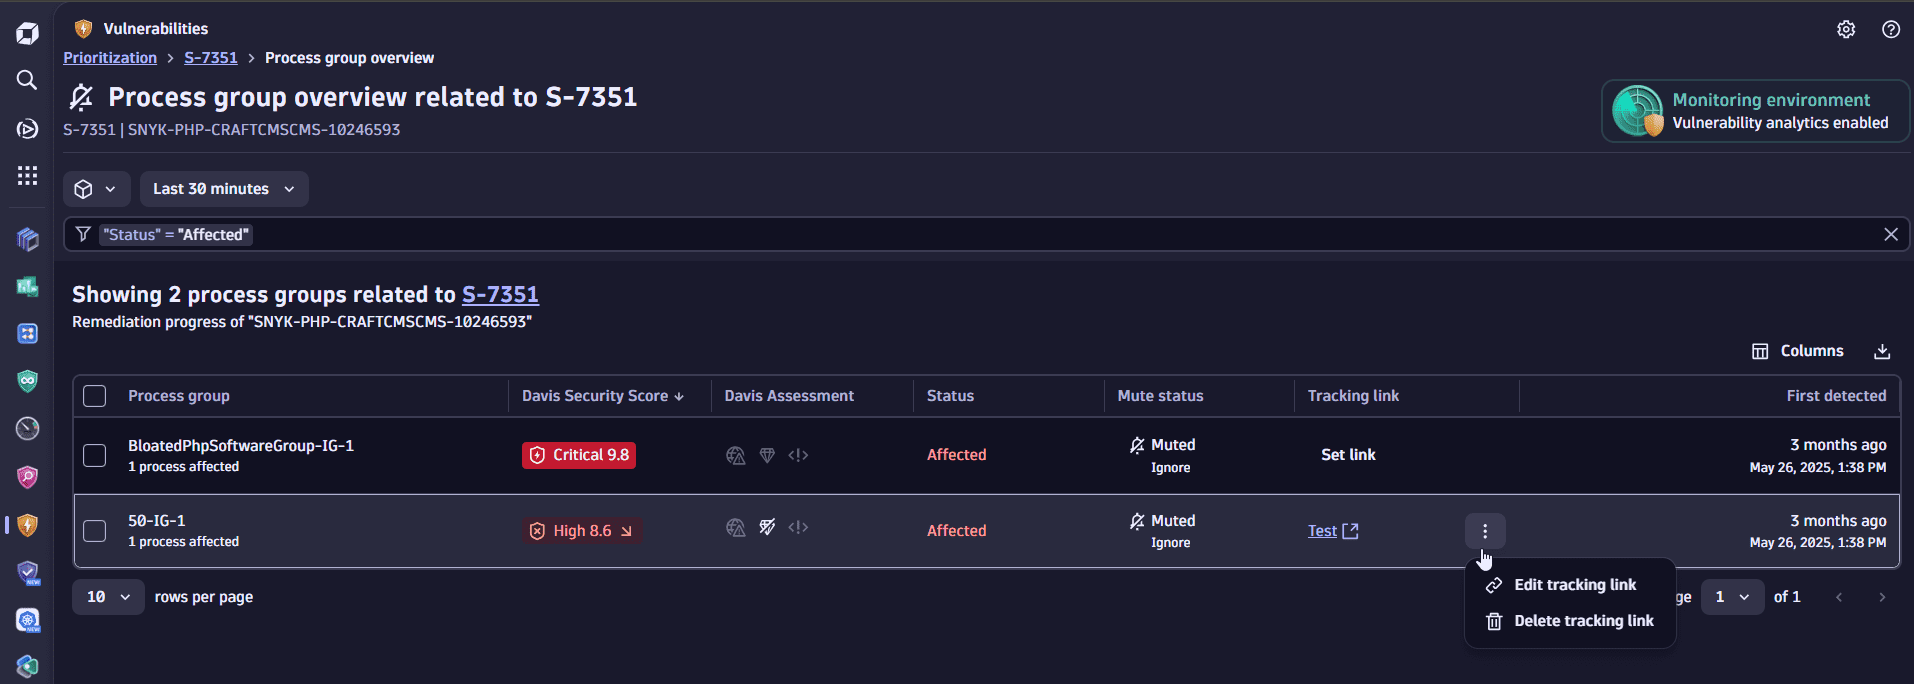Open S-7351 link in the table heading
This screenshot has width=1914, height=684.
(500, 294)
